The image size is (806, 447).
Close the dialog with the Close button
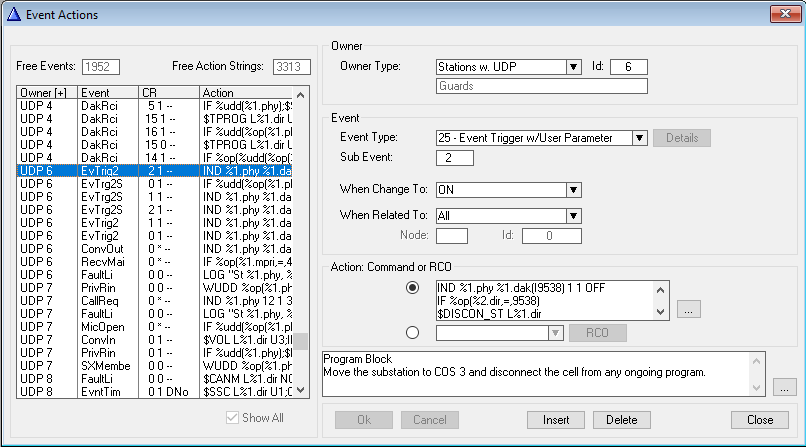tap(759, 419)
